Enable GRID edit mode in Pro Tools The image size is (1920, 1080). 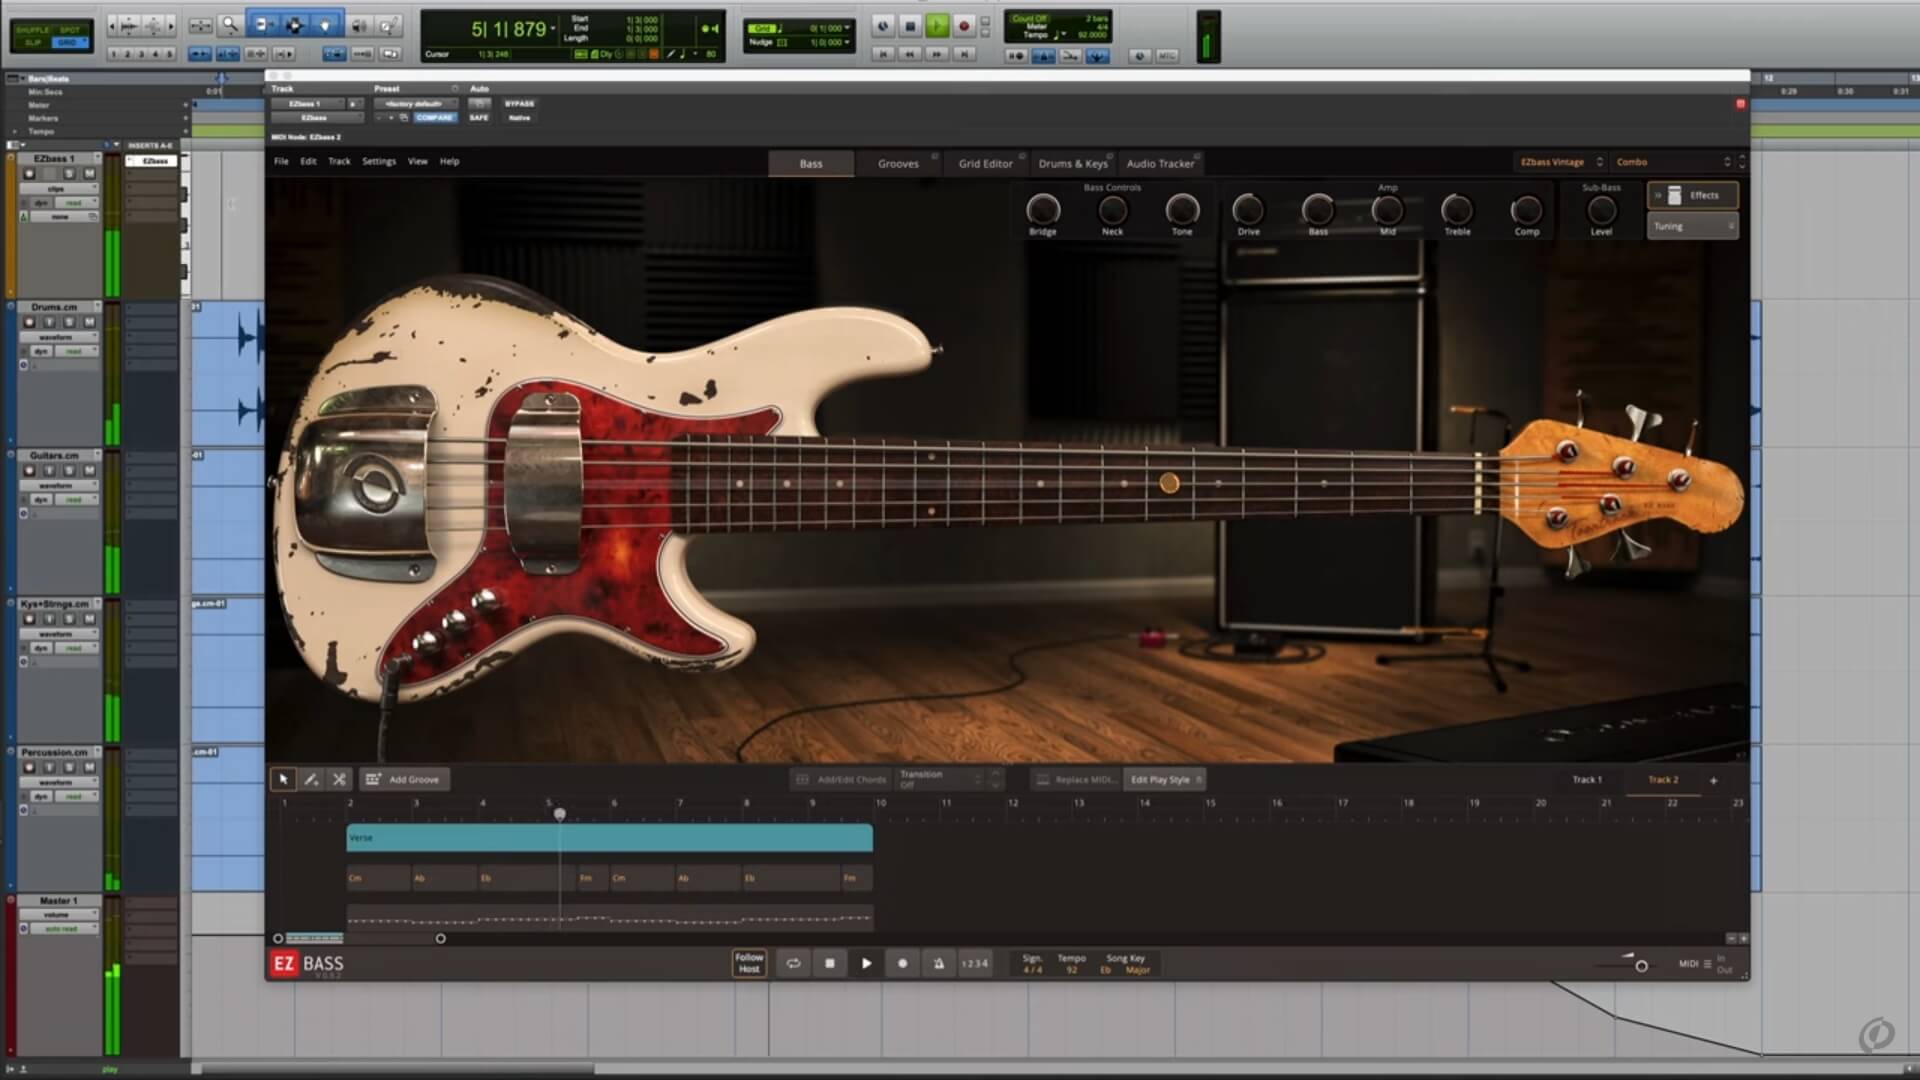[x=68, y=43]
